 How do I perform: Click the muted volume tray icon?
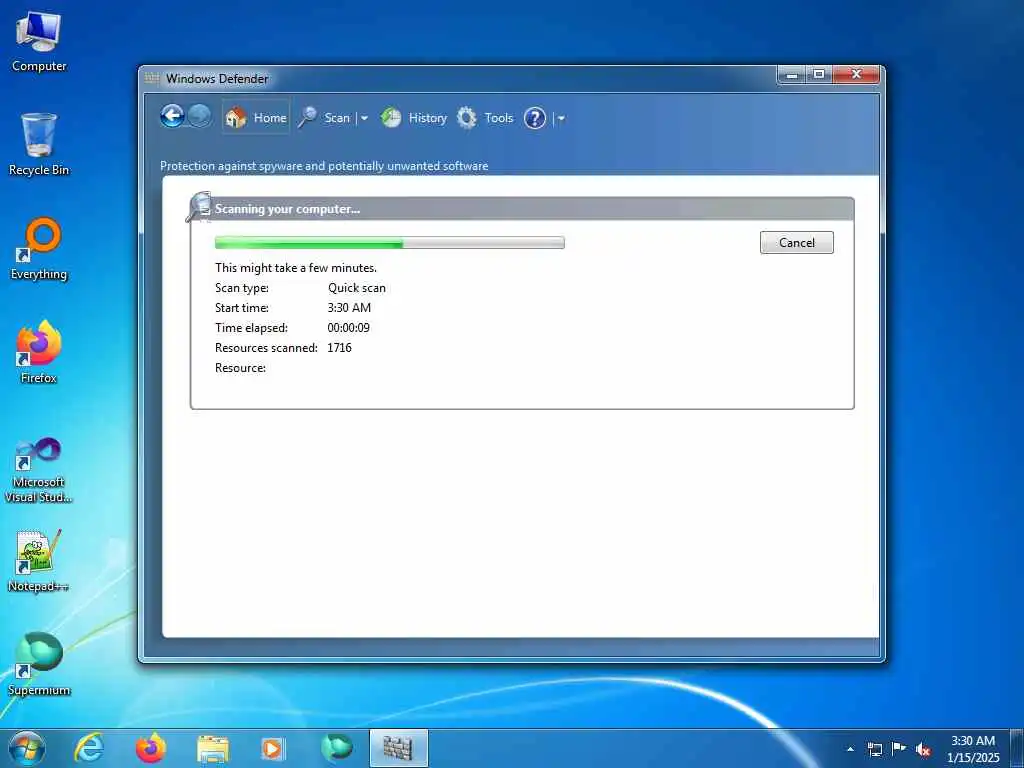923,750
